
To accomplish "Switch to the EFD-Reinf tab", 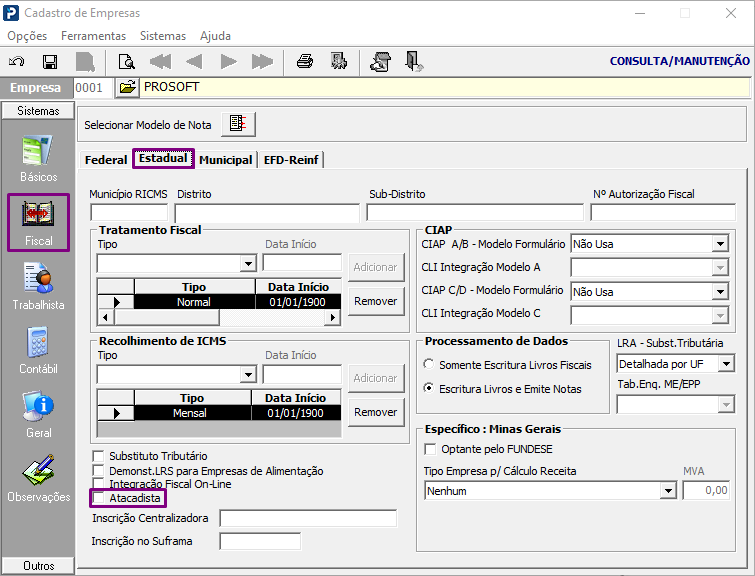I will tap(291, 160).
